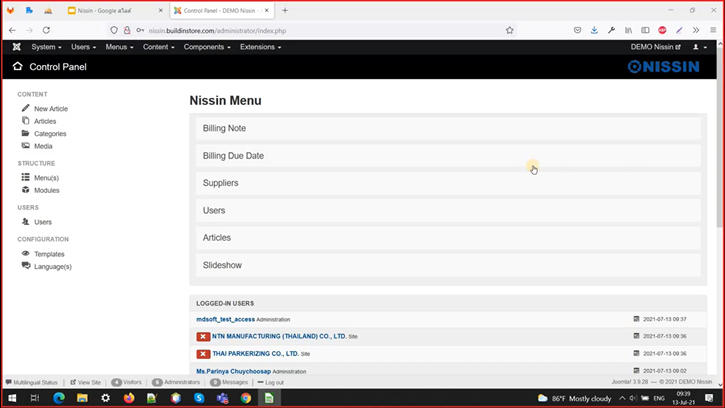Open the Users dropdown in top menu
The width and height of the screenshot is (725, 408).
click(83, 47)
